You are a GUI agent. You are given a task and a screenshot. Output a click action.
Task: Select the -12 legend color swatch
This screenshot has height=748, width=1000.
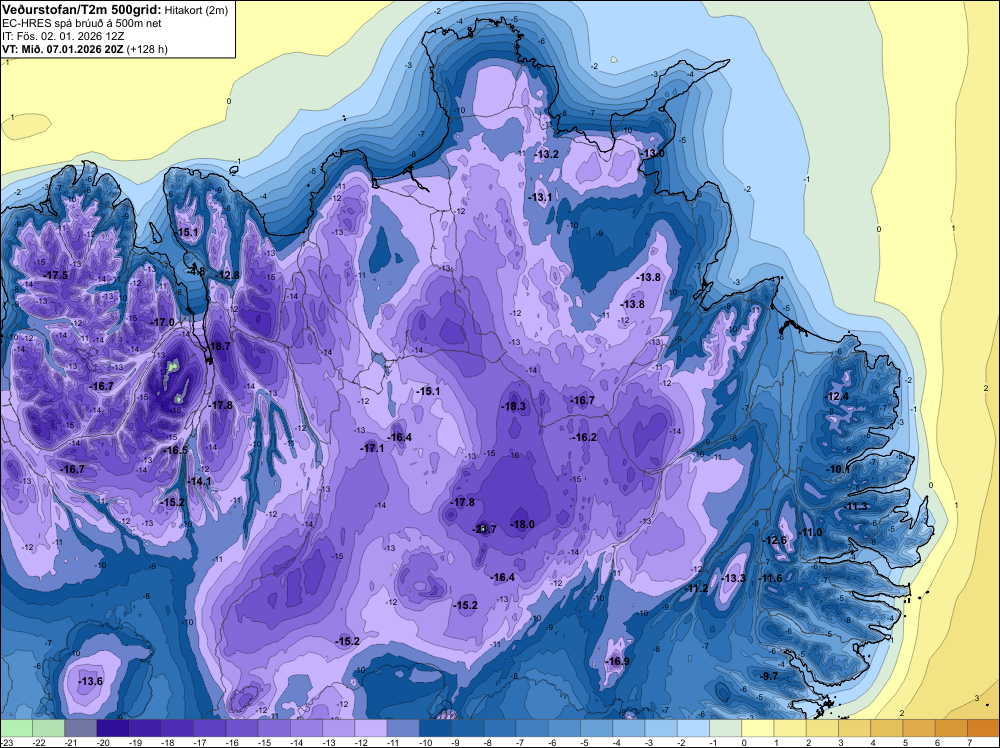tap(371, 728)
